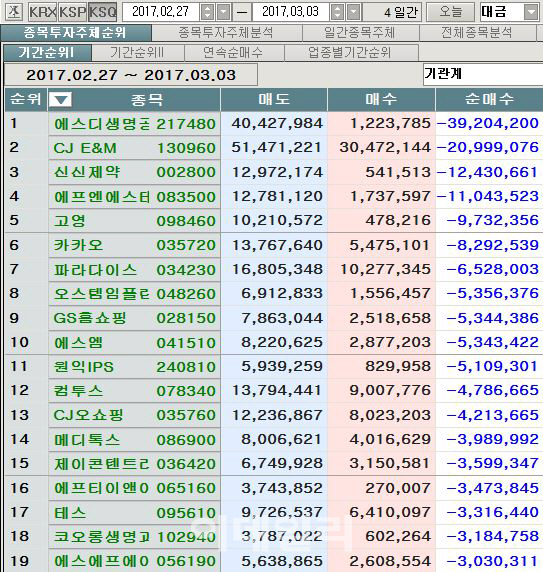
Task: Click the buy value 9,007,776
Action: (390, 391)
